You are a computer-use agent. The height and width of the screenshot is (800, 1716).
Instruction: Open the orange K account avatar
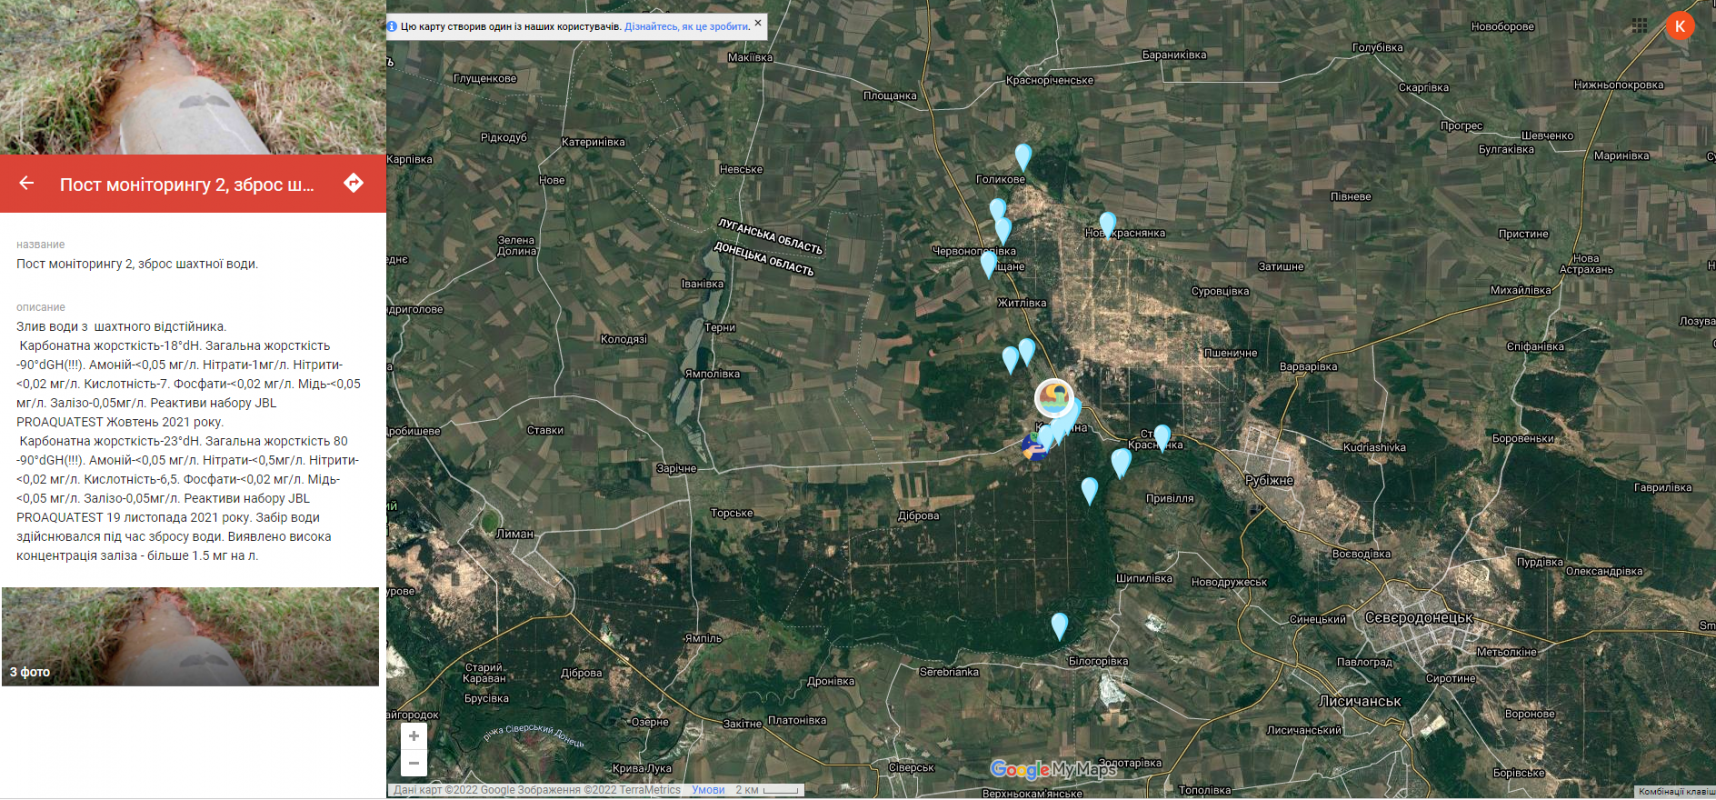1680,26
